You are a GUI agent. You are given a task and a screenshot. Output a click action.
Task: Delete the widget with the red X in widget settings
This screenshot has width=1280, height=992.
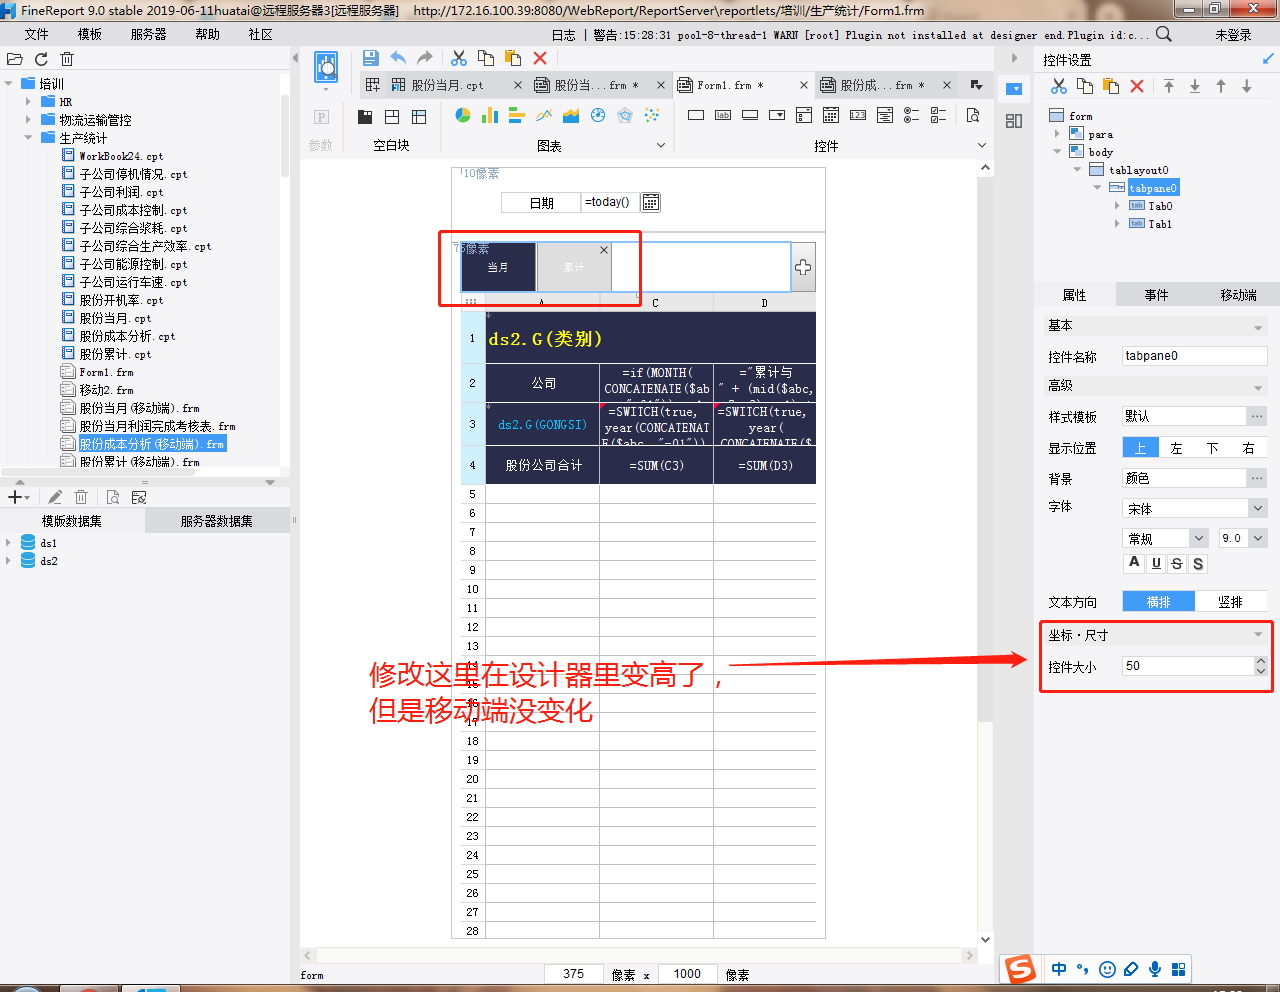coord(1137,86)
